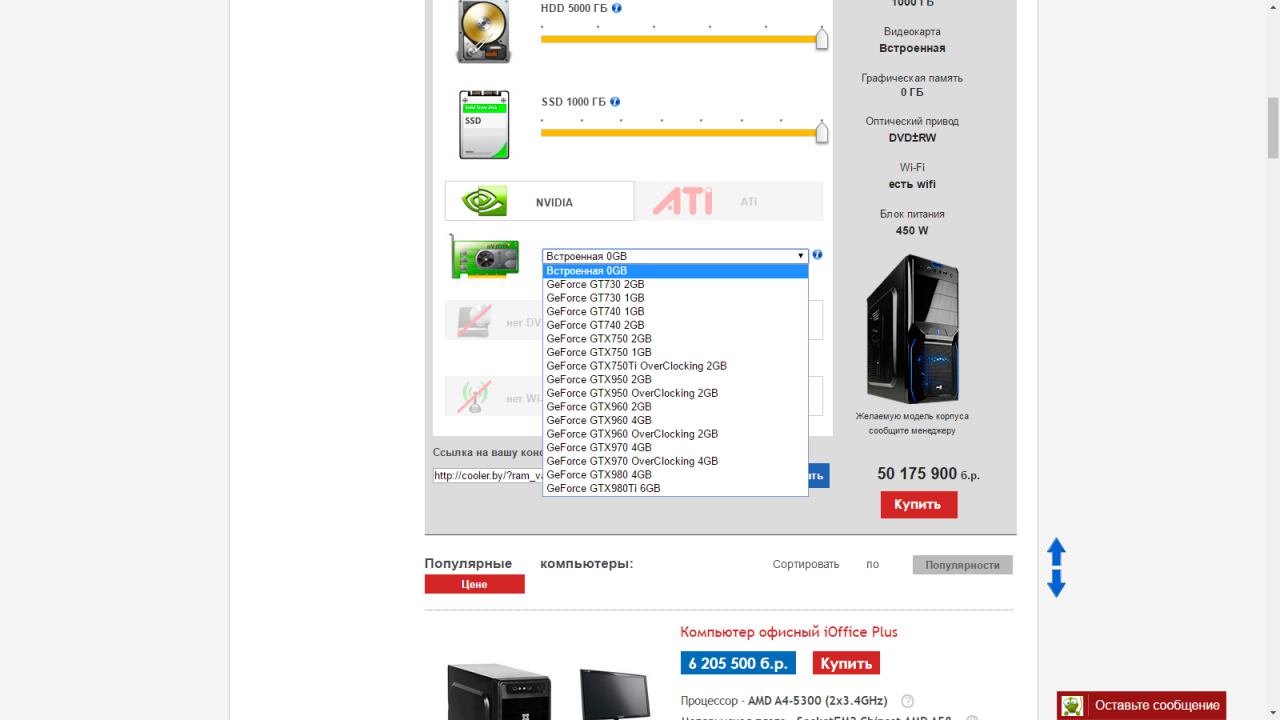1280x720 pixels.
Task: Click the 0 ГБ graphics memory value
Action: pyautogui.click(x=912, y=92)
